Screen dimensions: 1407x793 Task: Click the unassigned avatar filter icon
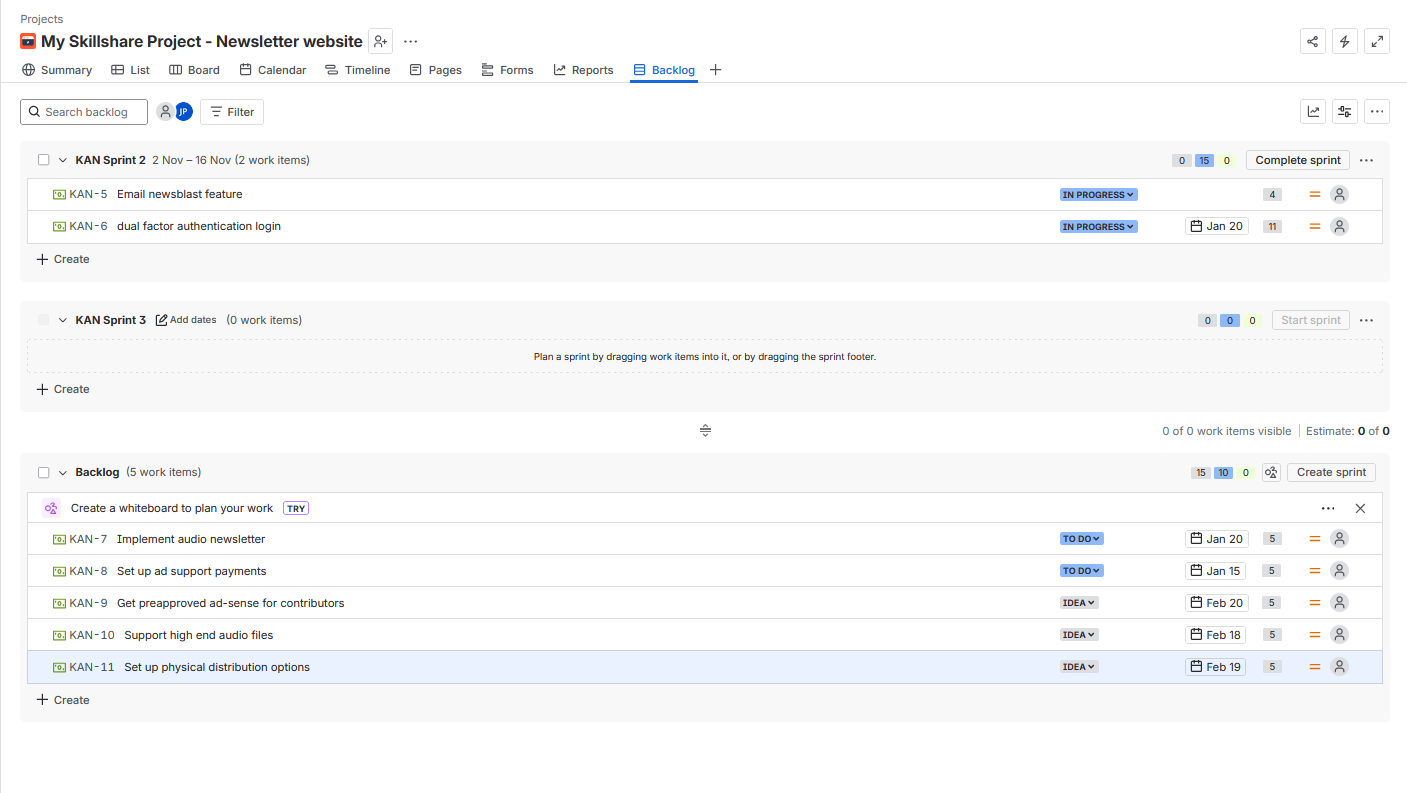click(x=165, y=112)
